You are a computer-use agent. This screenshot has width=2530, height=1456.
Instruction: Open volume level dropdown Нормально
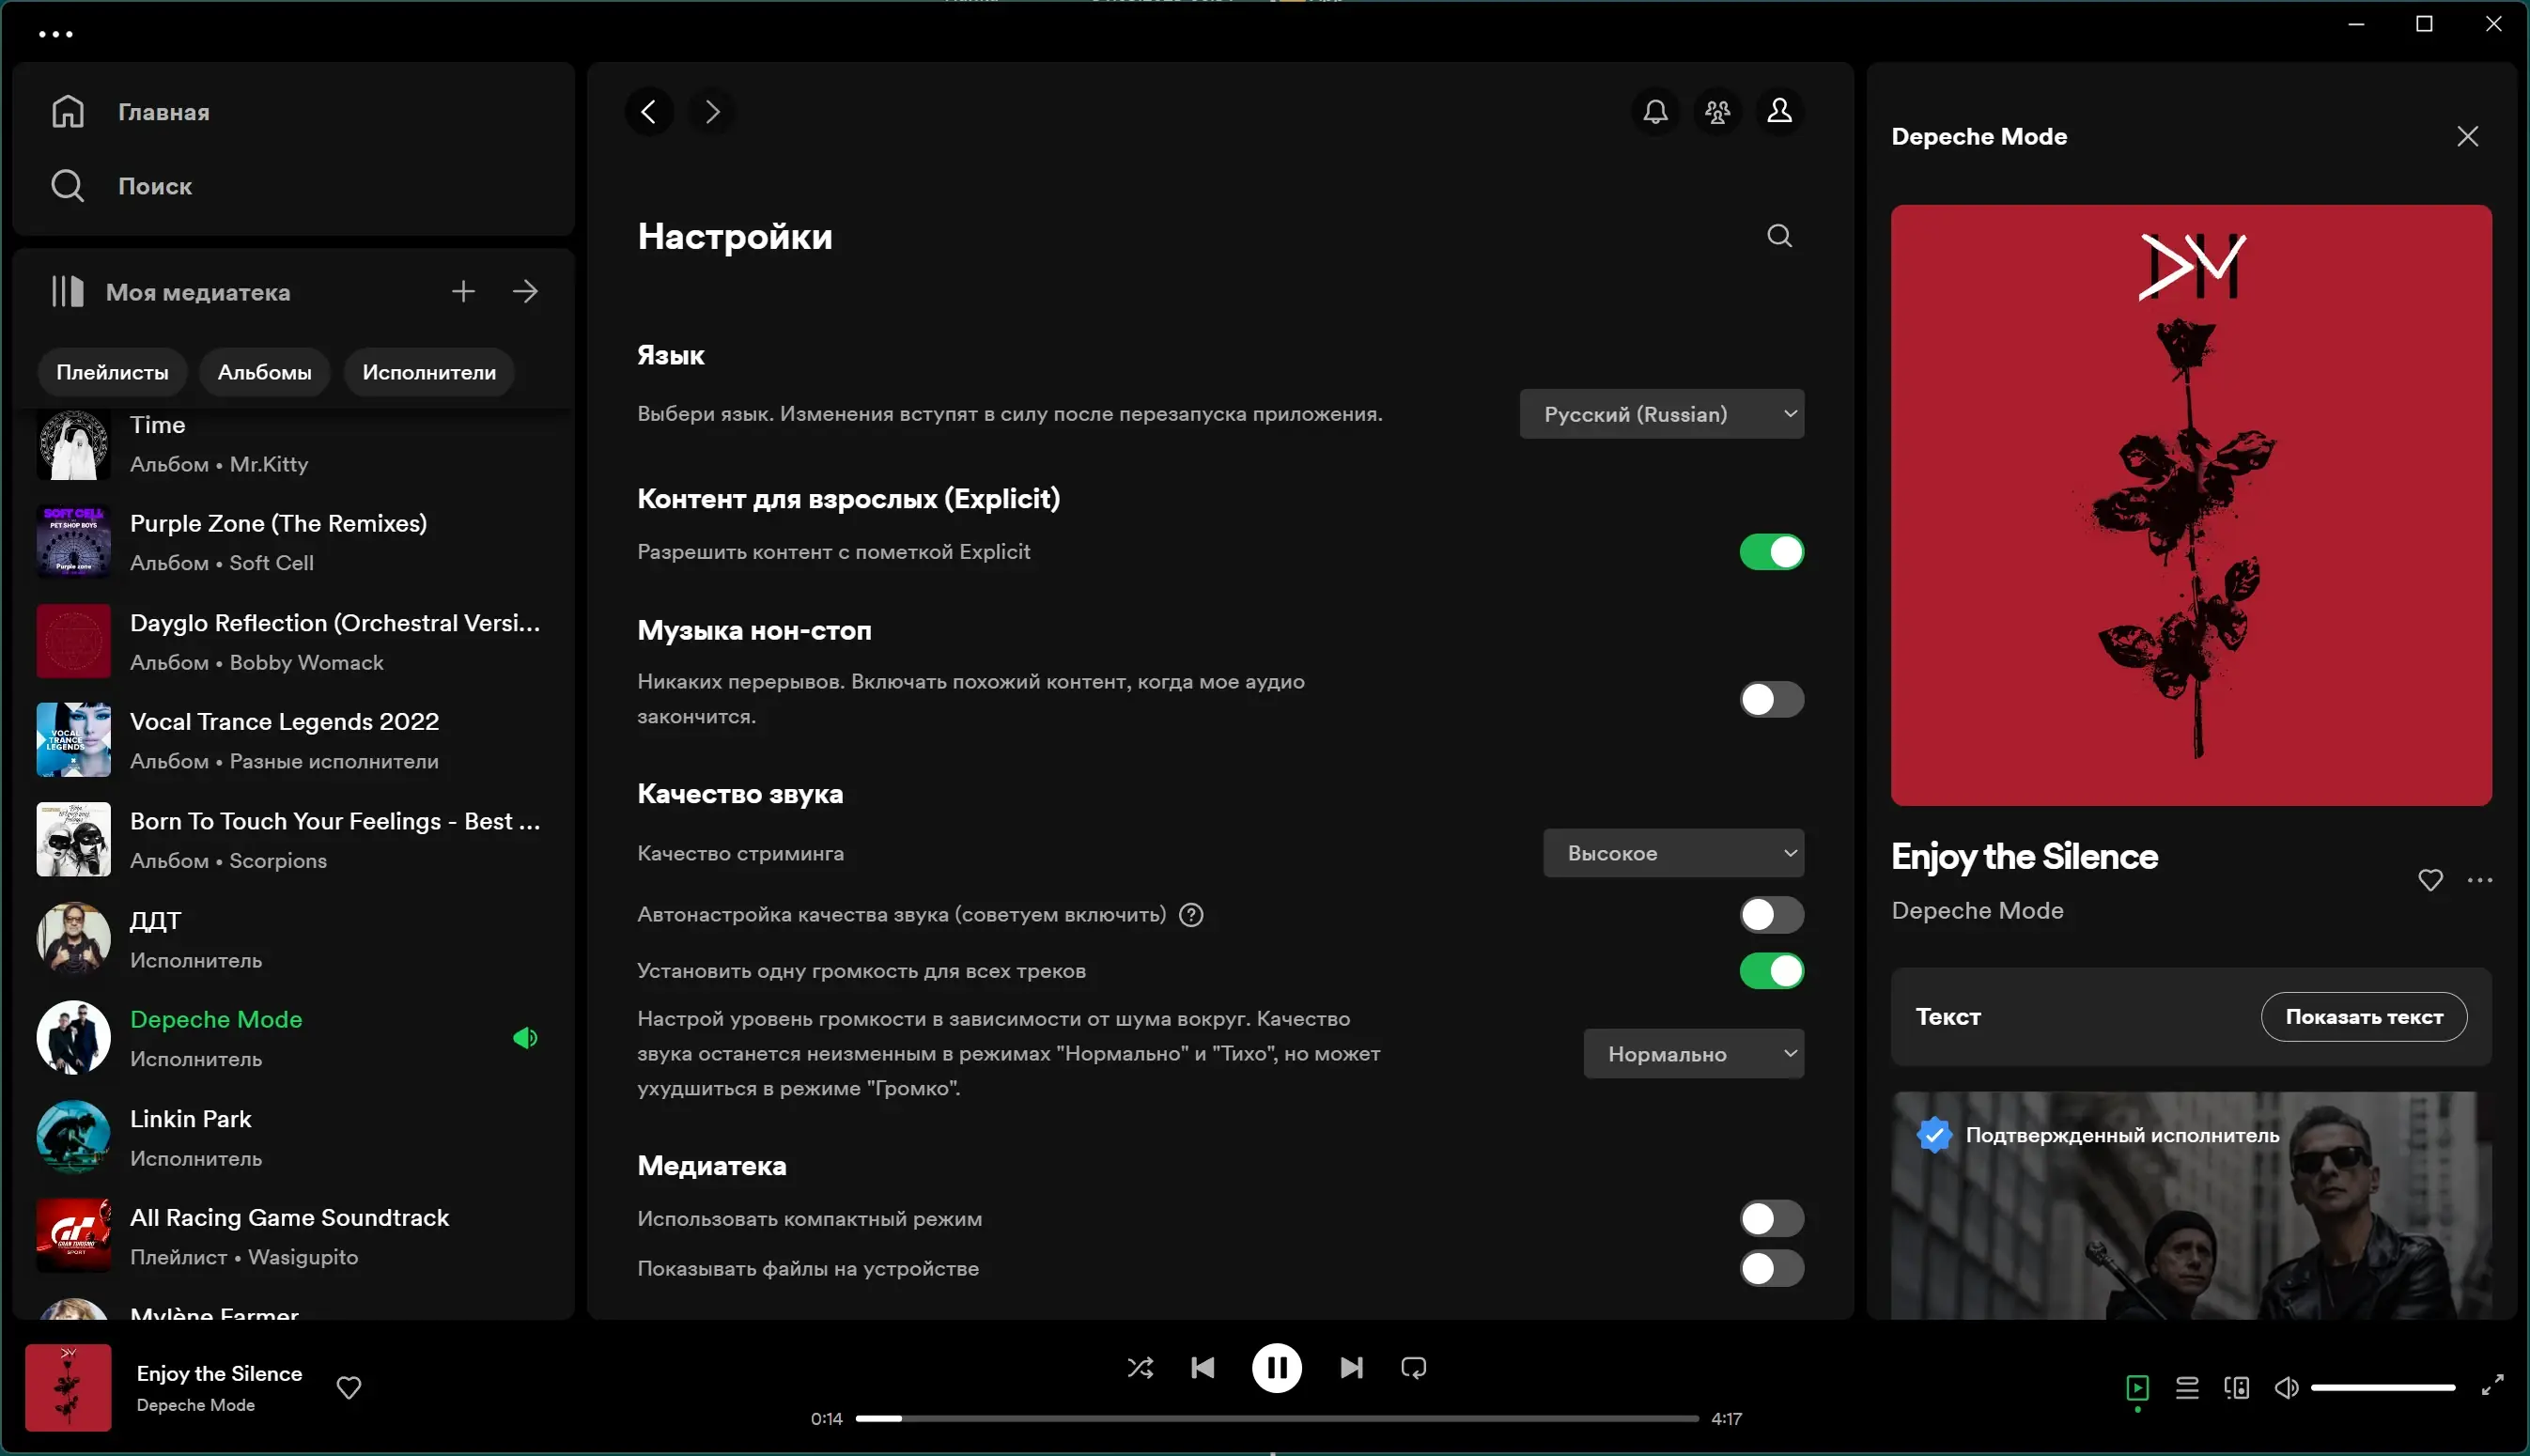[x=1693, y=1054]
